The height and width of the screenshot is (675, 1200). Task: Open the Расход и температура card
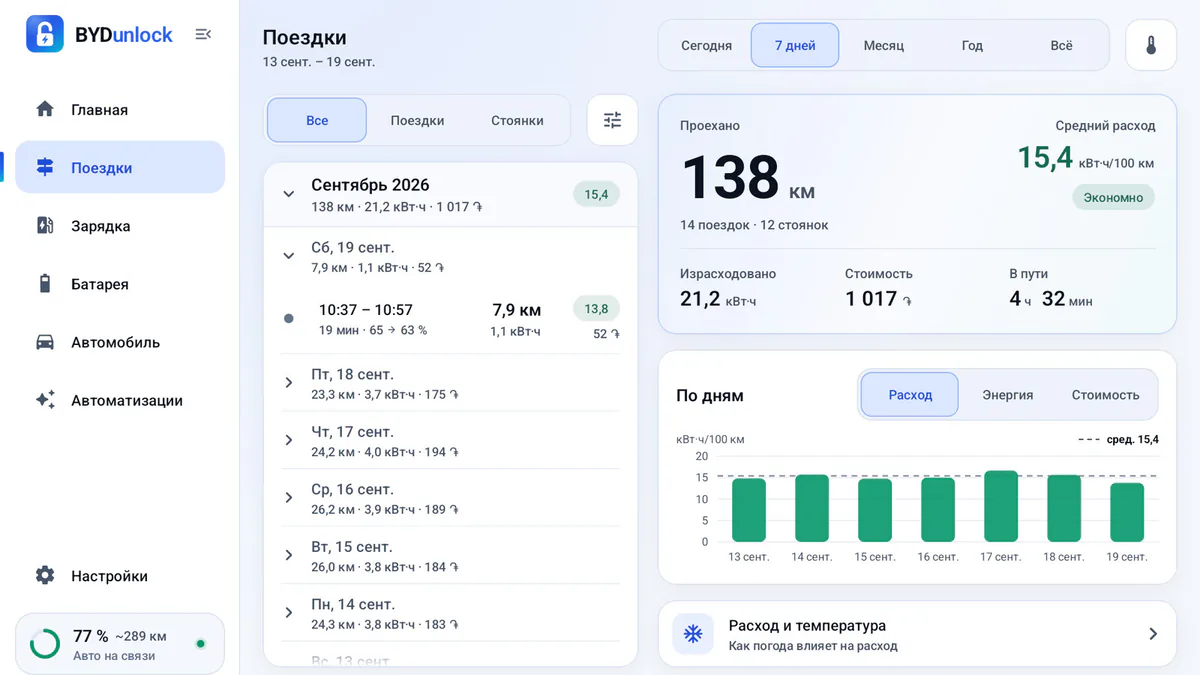click(x=917, y=634)
